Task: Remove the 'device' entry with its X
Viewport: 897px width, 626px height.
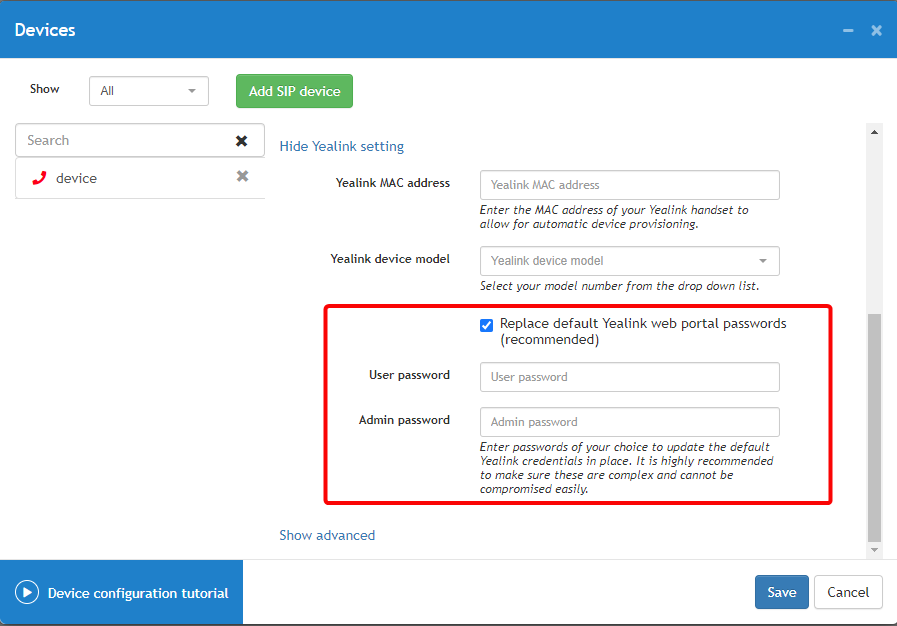Action: tap(243, 176)
